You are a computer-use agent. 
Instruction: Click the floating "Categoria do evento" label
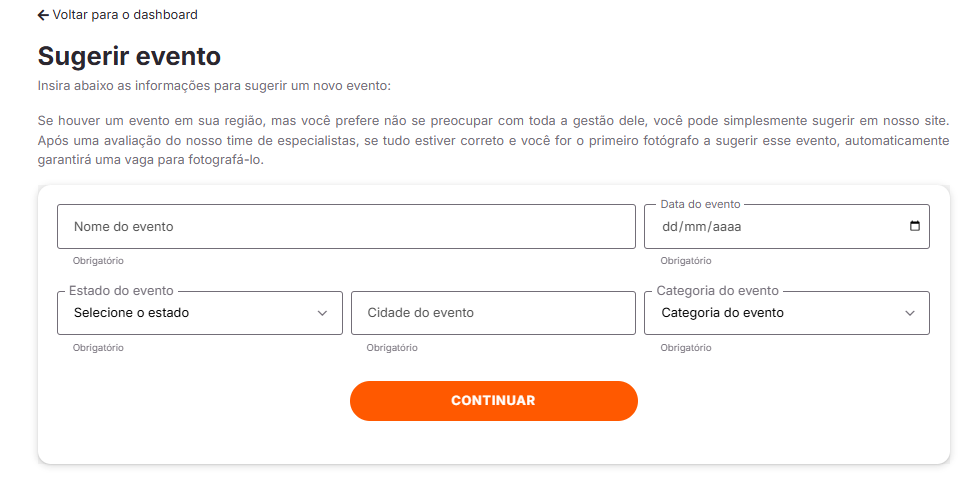pyautogui.click(x=717, y=291)
